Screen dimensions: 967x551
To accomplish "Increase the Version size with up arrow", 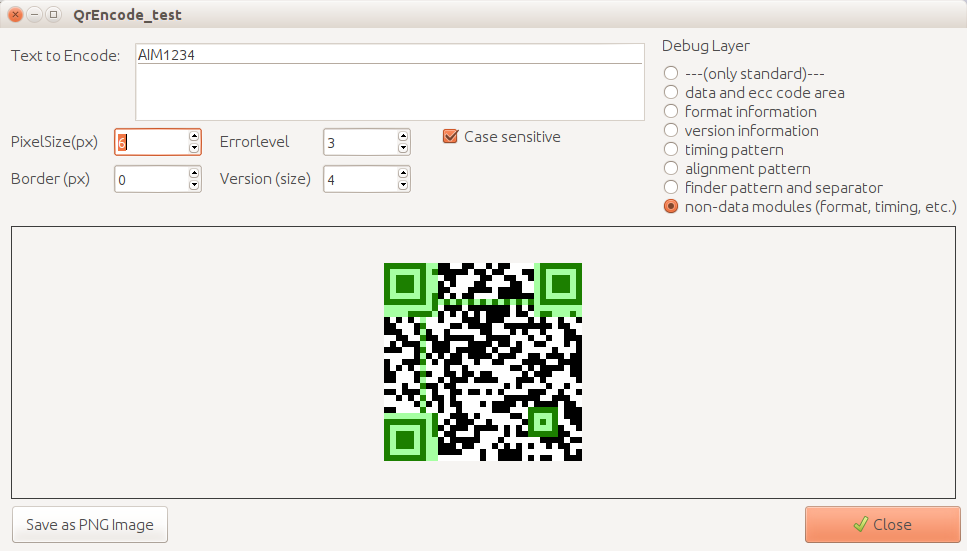I will pyautogui.click(x=403, y=173).
